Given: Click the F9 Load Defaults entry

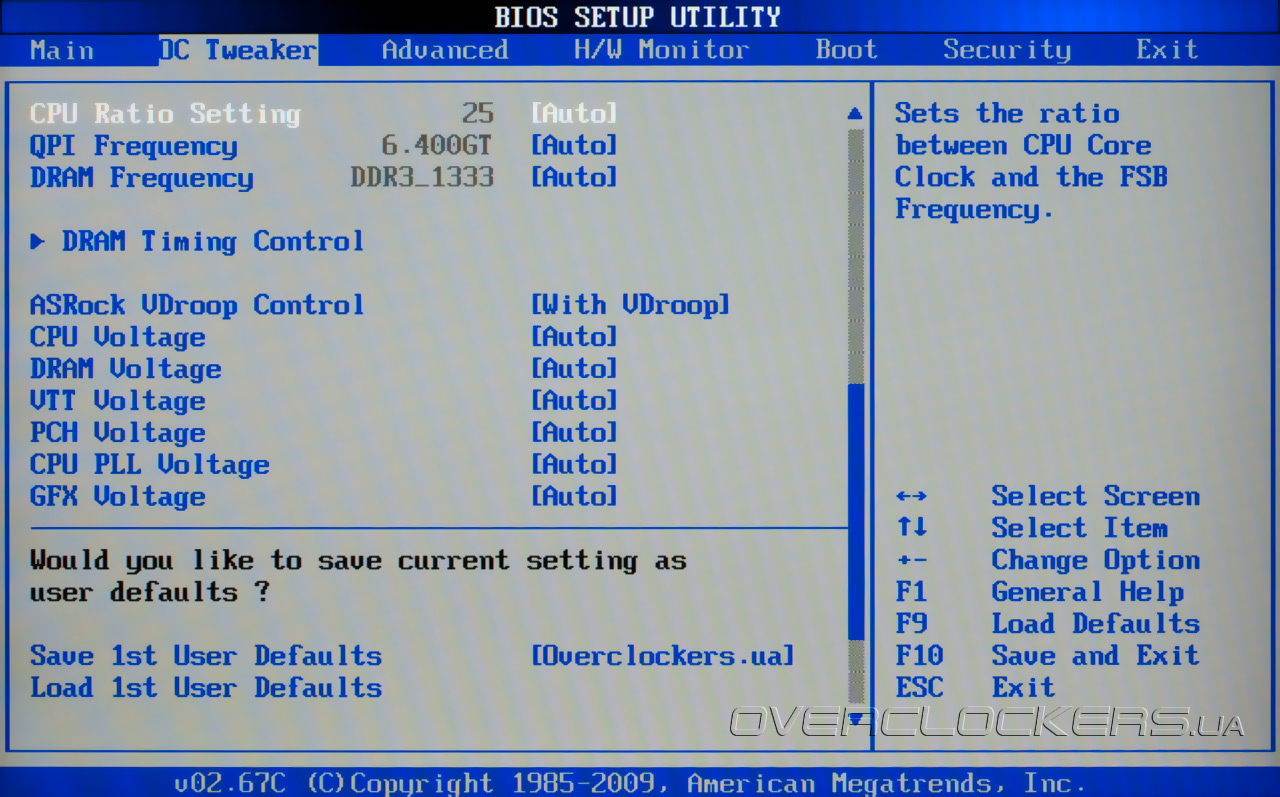Looking at the screenshot, I should pos(1048,625).
